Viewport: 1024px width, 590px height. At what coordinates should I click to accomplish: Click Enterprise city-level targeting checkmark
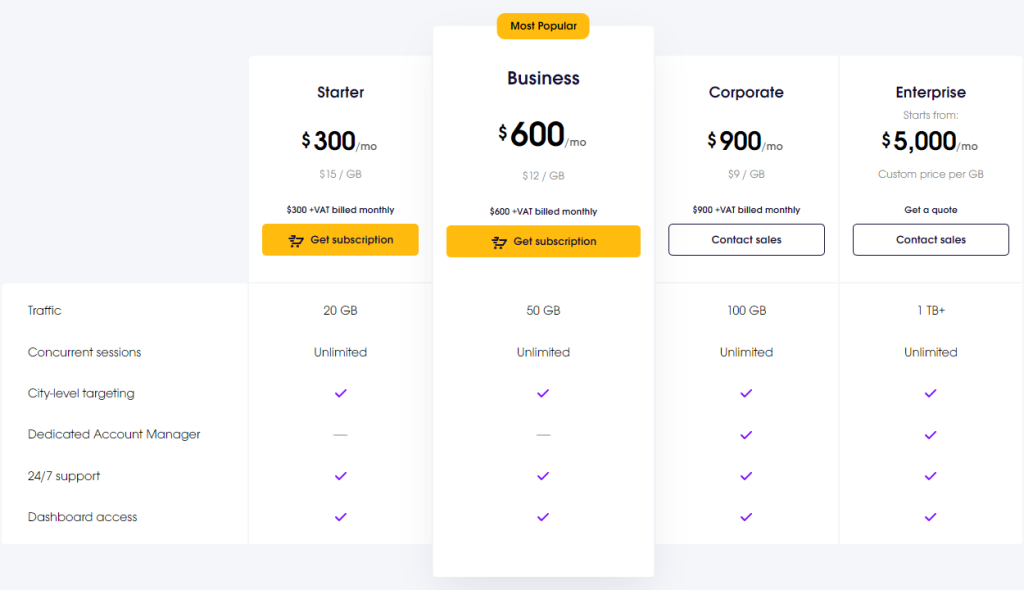pos(930,393)
